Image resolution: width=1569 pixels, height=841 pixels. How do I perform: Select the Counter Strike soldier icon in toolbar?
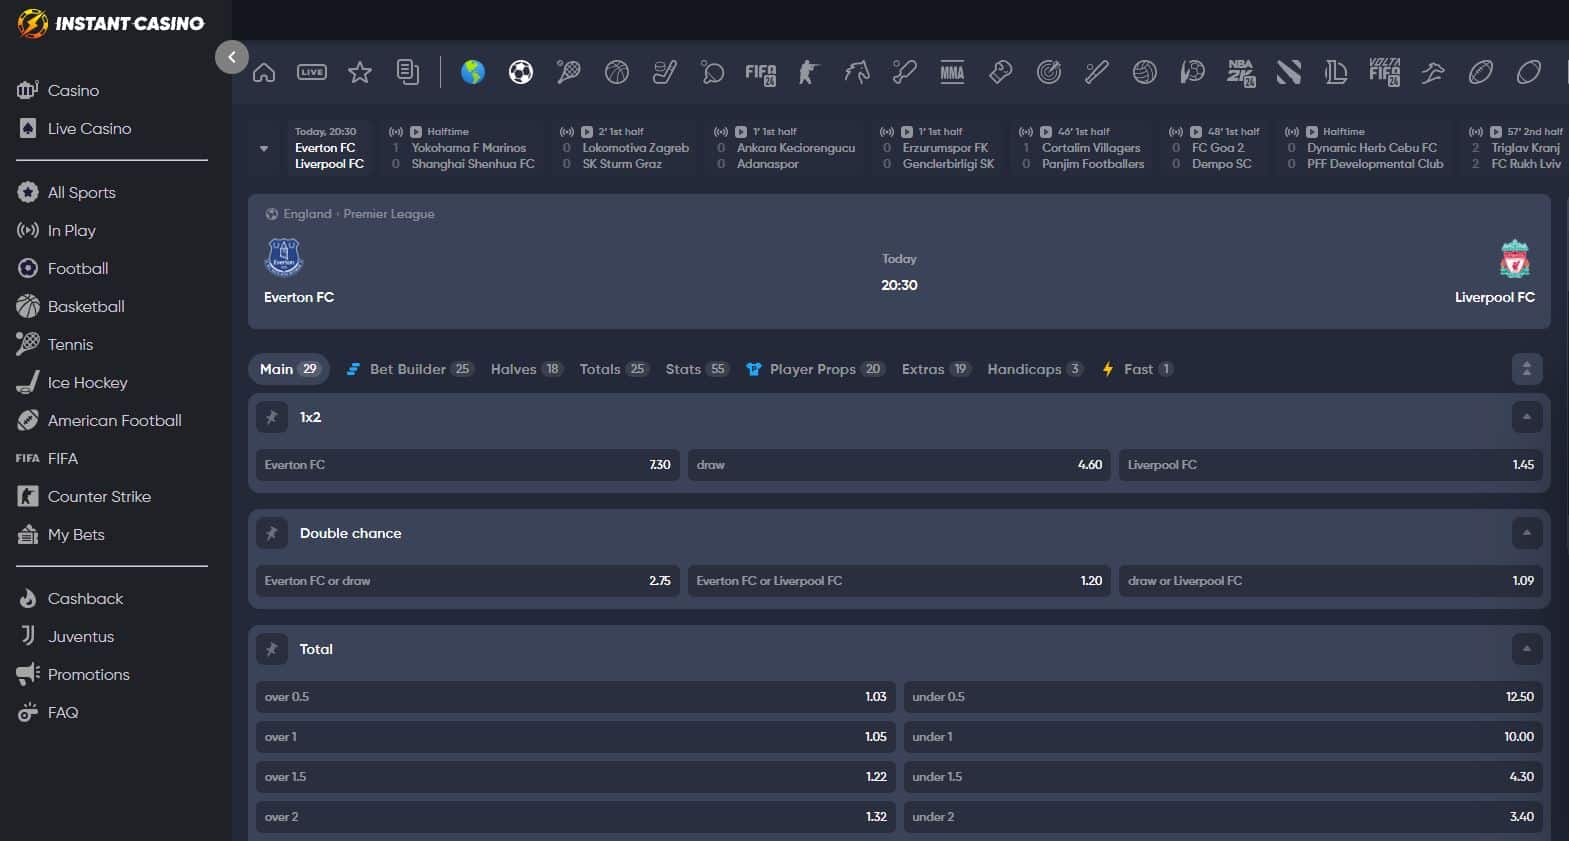(x=809, y=72)
